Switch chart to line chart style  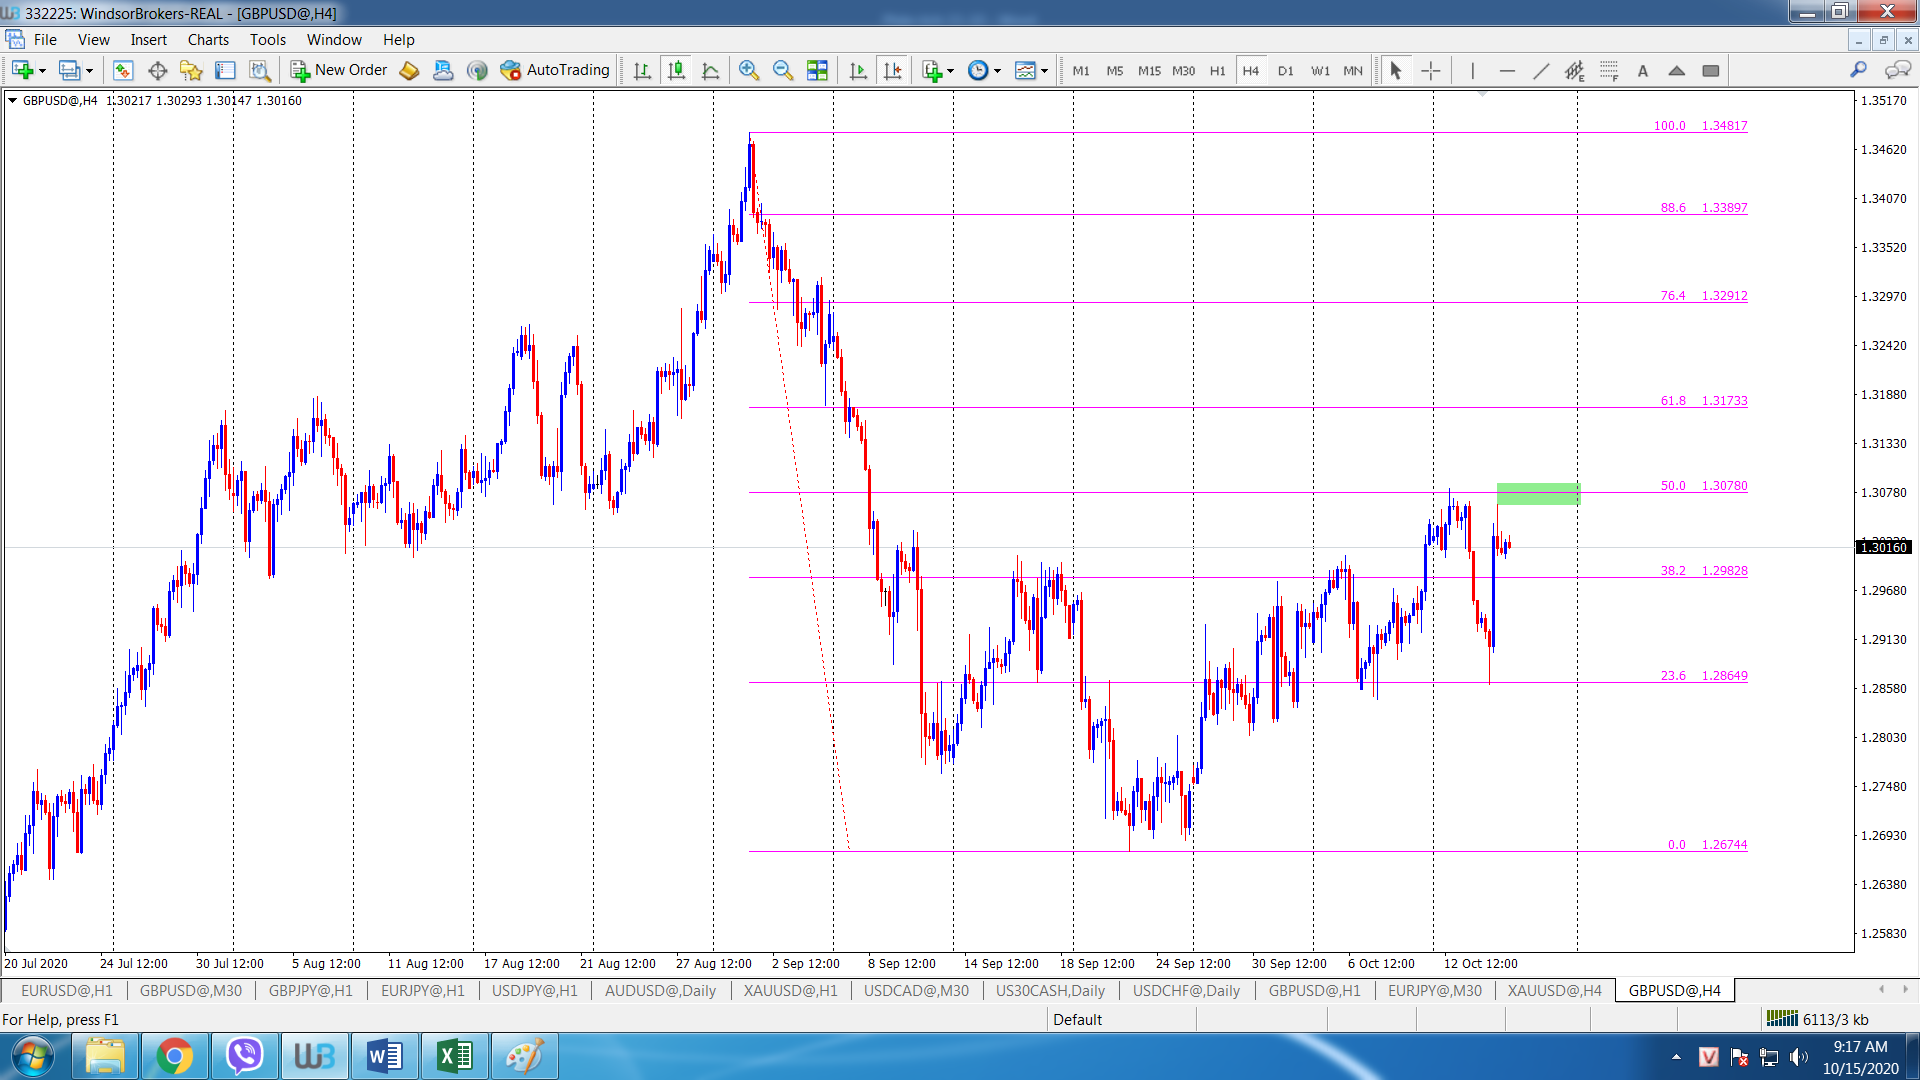(x=711, y=70)
